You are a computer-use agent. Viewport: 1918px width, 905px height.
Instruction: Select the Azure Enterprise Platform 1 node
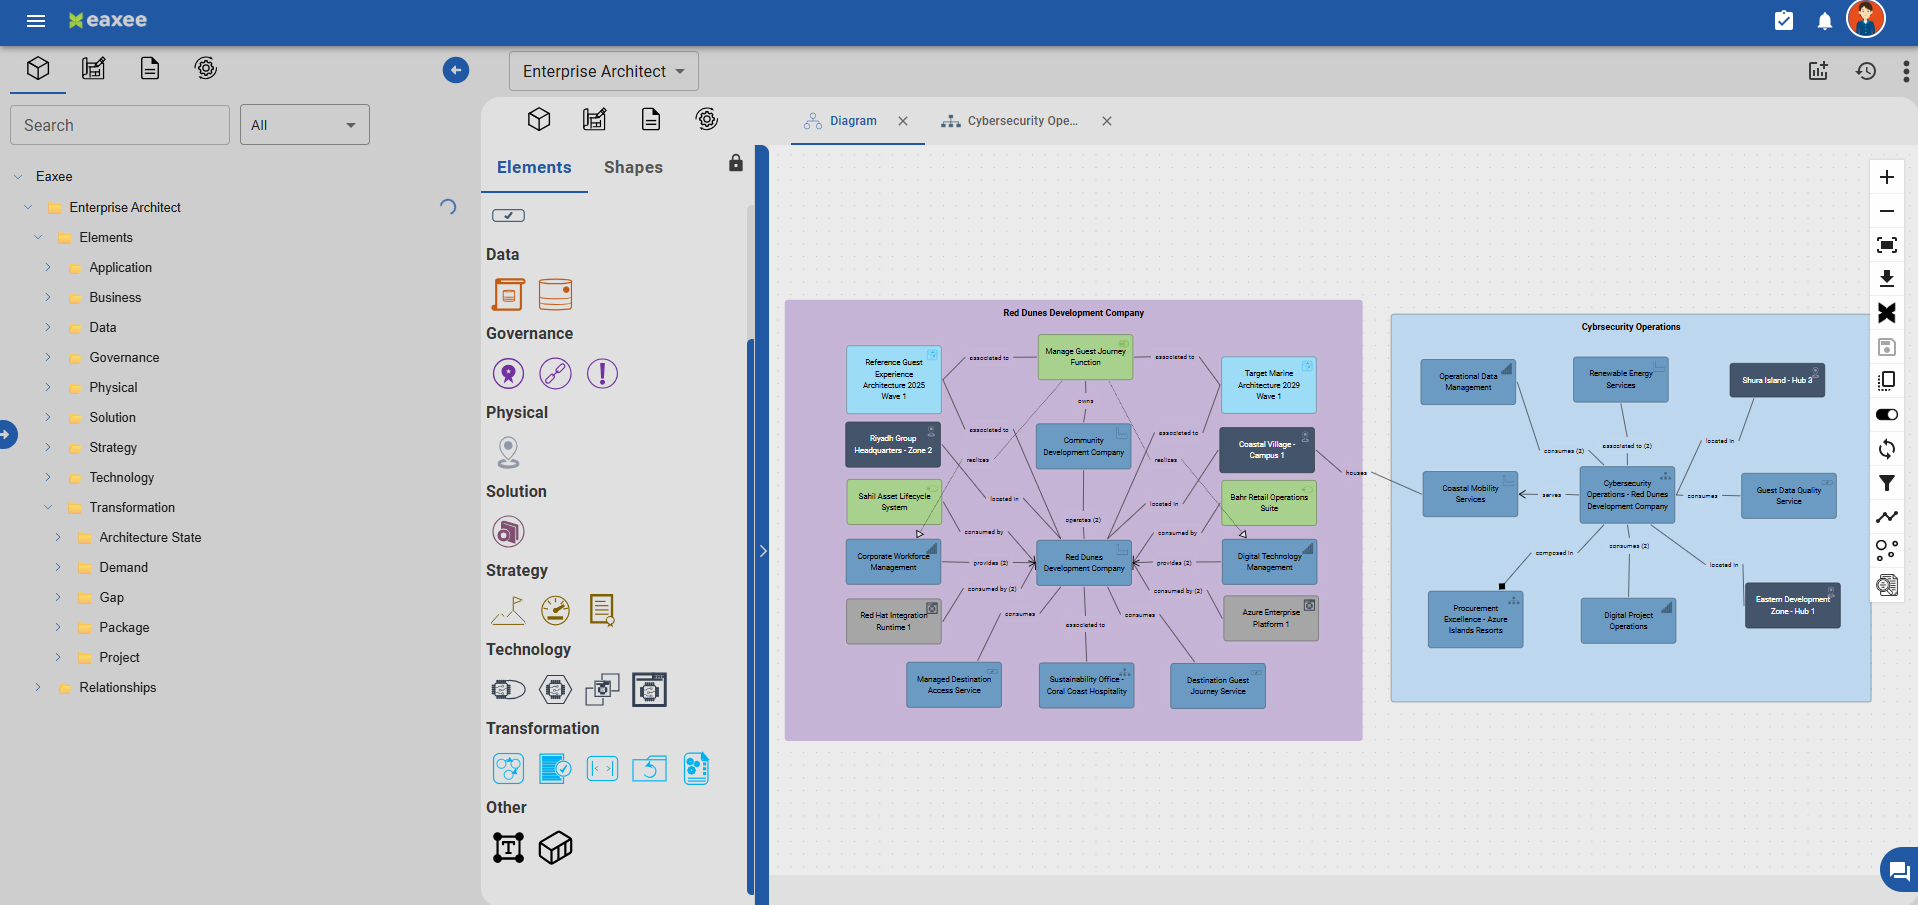(x=1271, y=618)
